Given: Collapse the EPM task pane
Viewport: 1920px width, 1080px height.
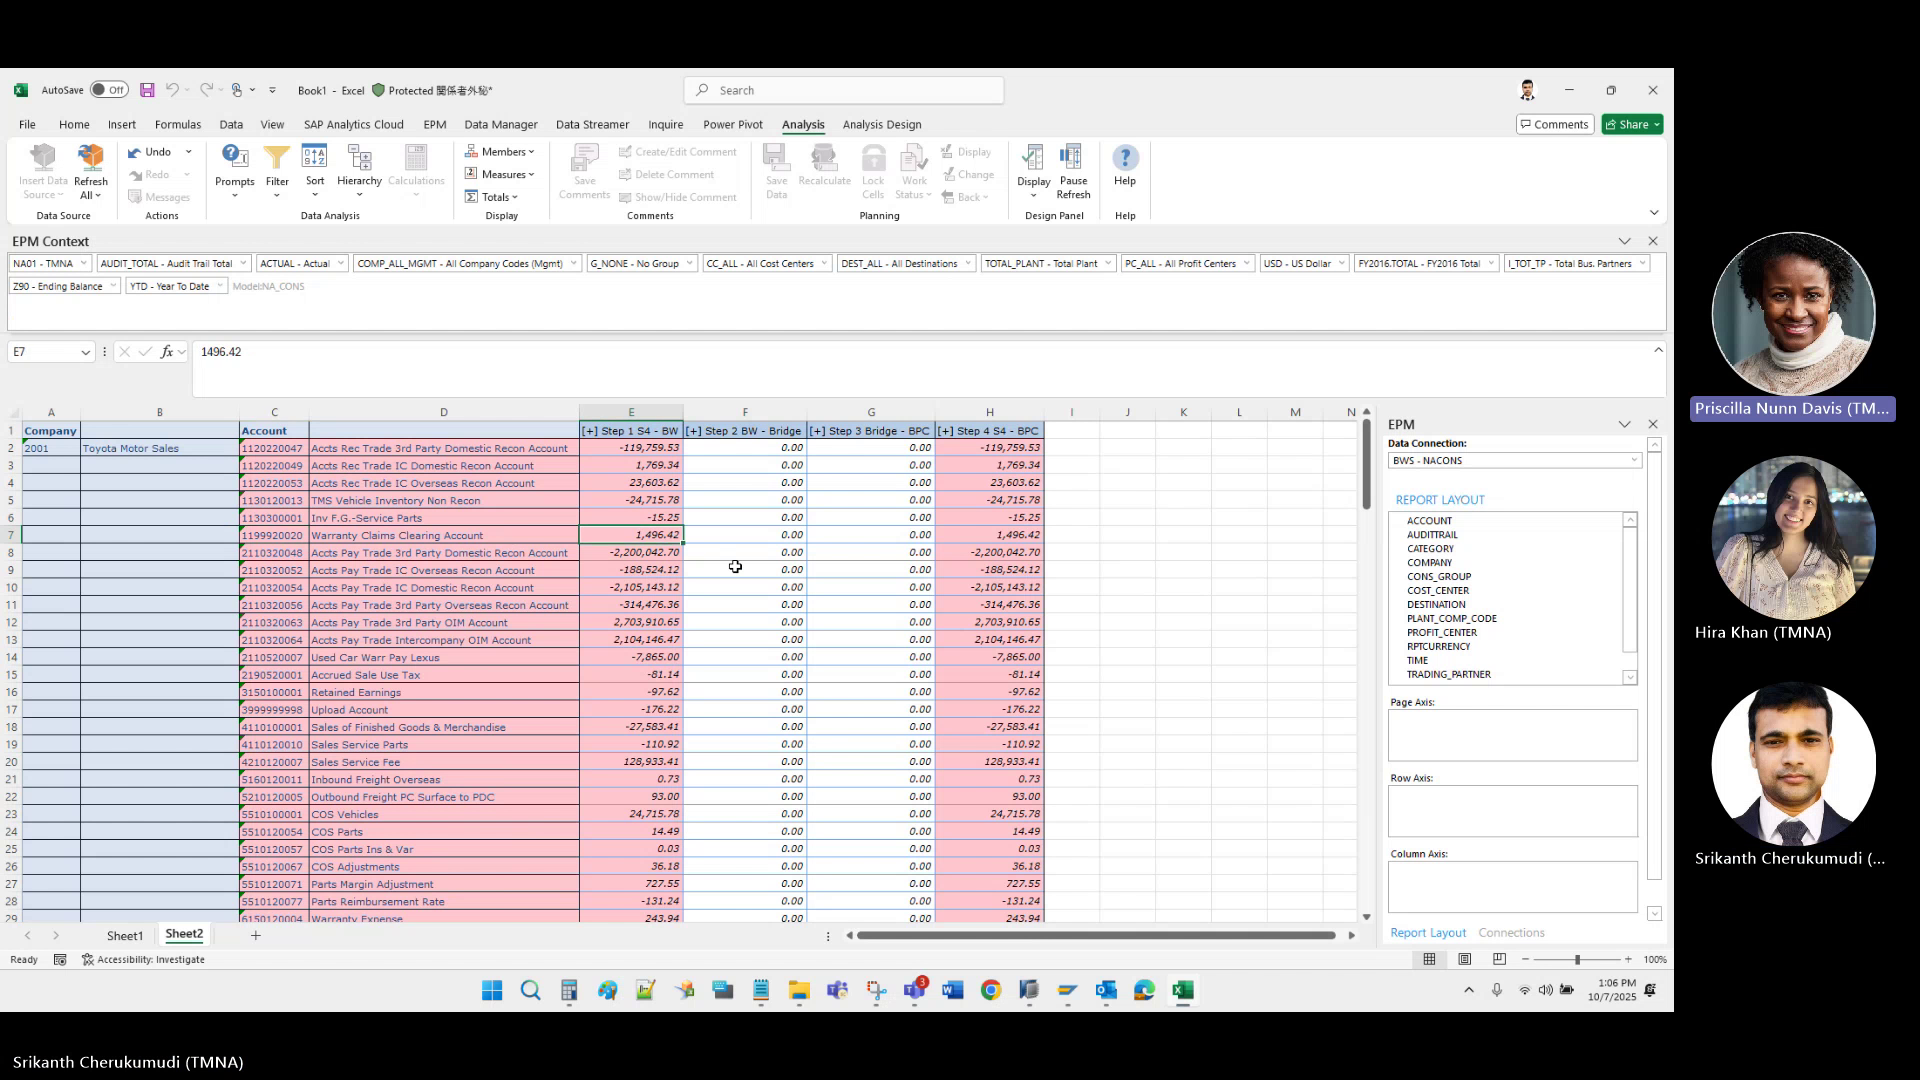Looking at the screenshot, I should [1624, 424].
